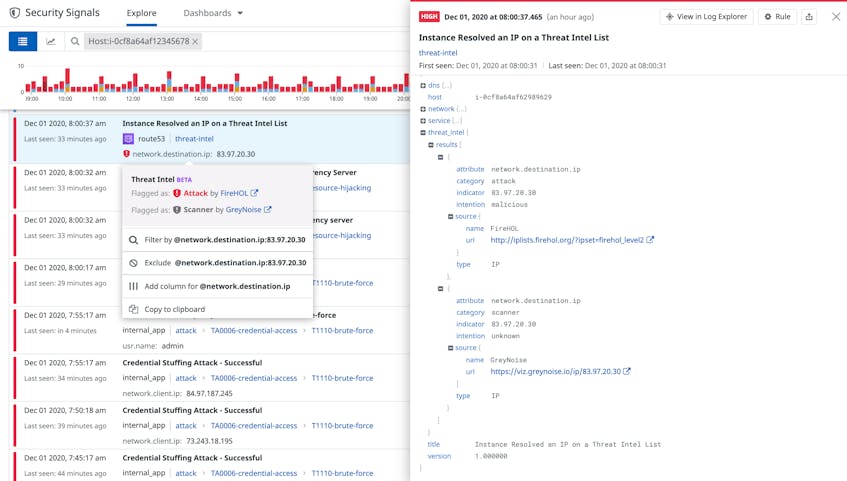Click 83.97.20.30 destination IP value
The width and height of the screenshot is (847, 481).
tap(236, 154)
